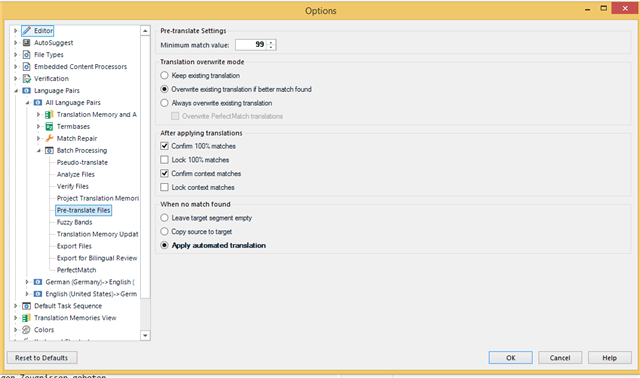Click tree scrollbar down arrow
The height and width of the screenshot is (378, 640).
145,335
